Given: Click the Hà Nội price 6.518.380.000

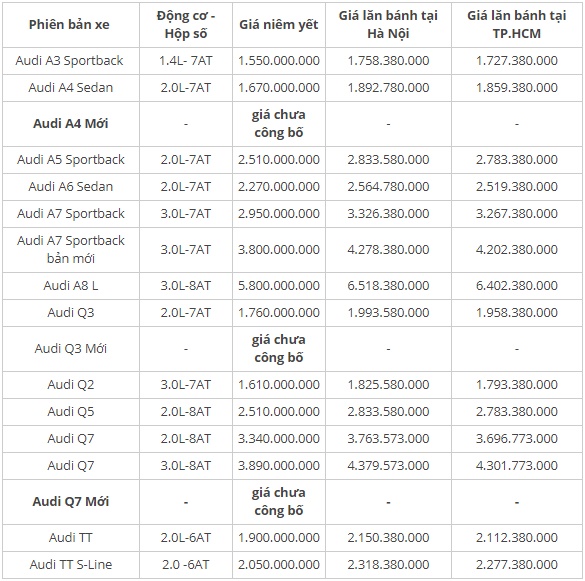Looking at the screenshot, I should tap(388, 285).
